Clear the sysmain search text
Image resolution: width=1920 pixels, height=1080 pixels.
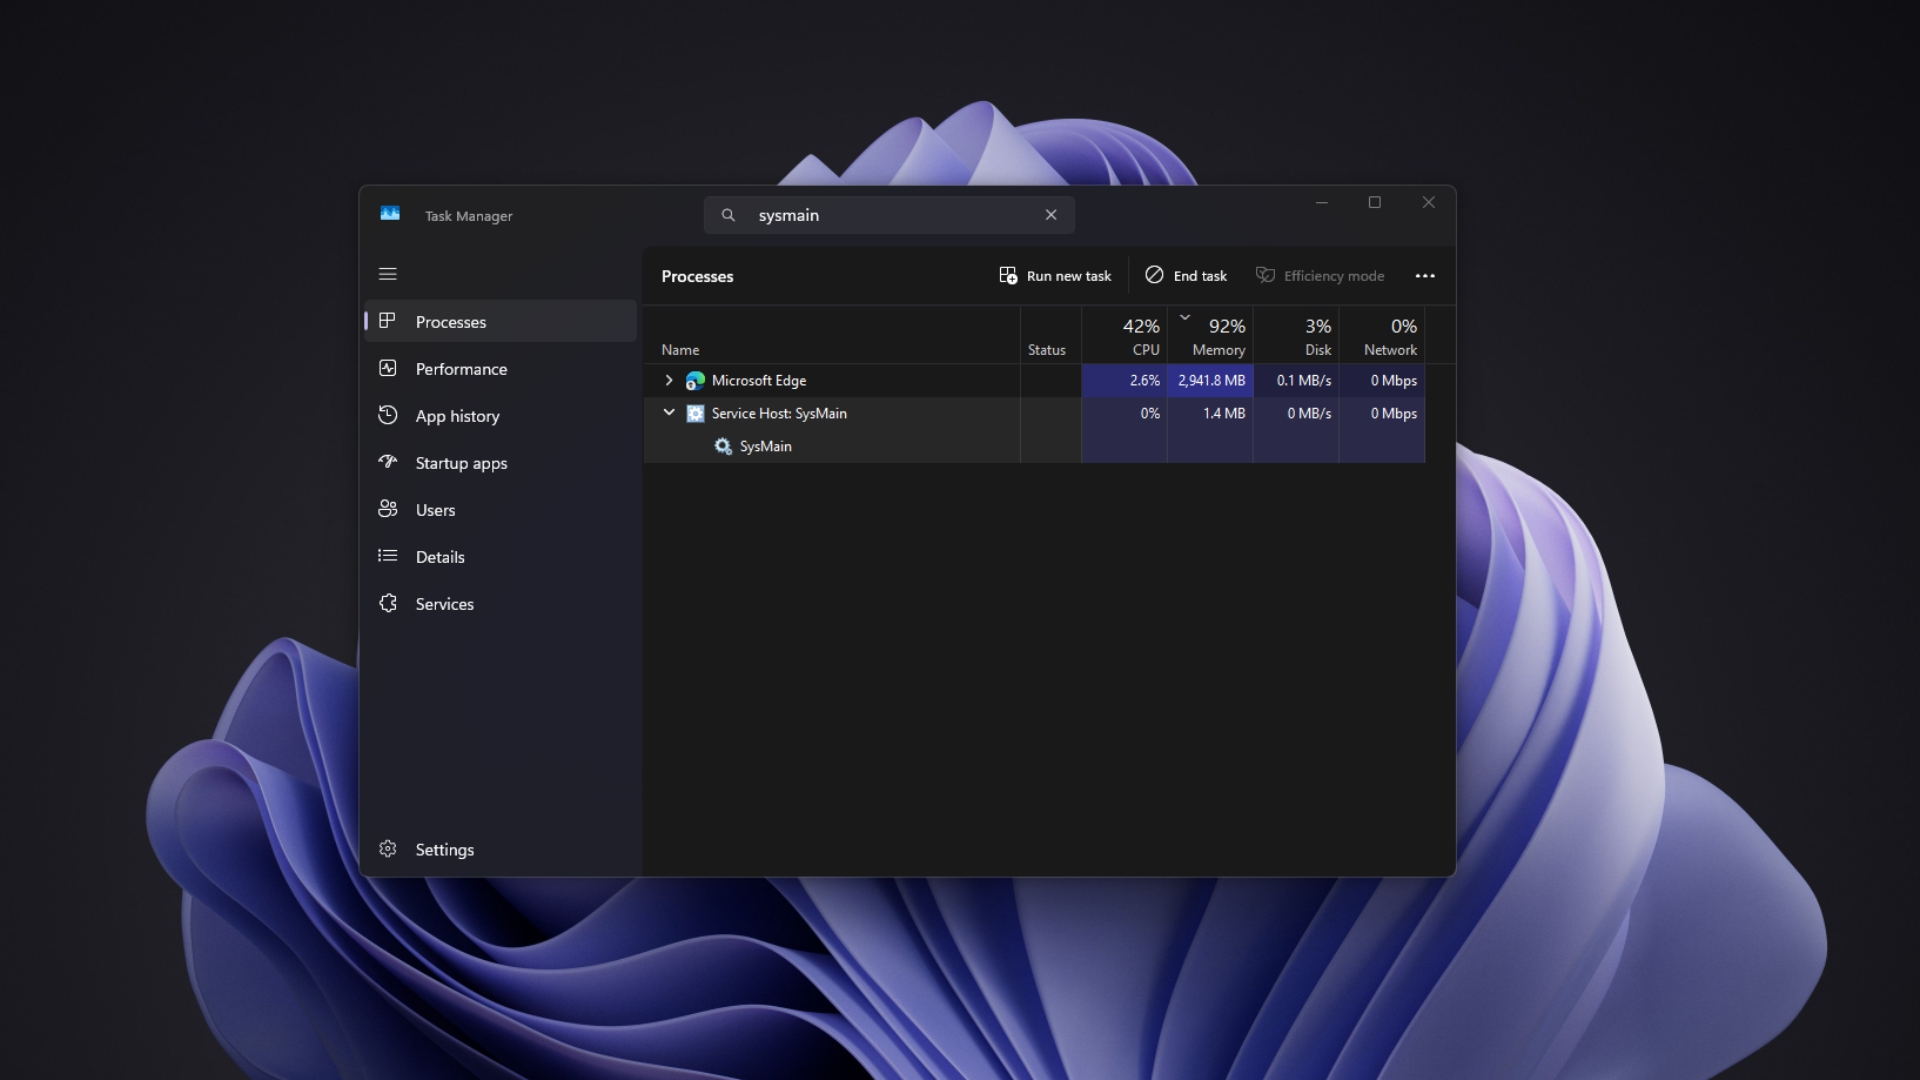(1051, 215)
